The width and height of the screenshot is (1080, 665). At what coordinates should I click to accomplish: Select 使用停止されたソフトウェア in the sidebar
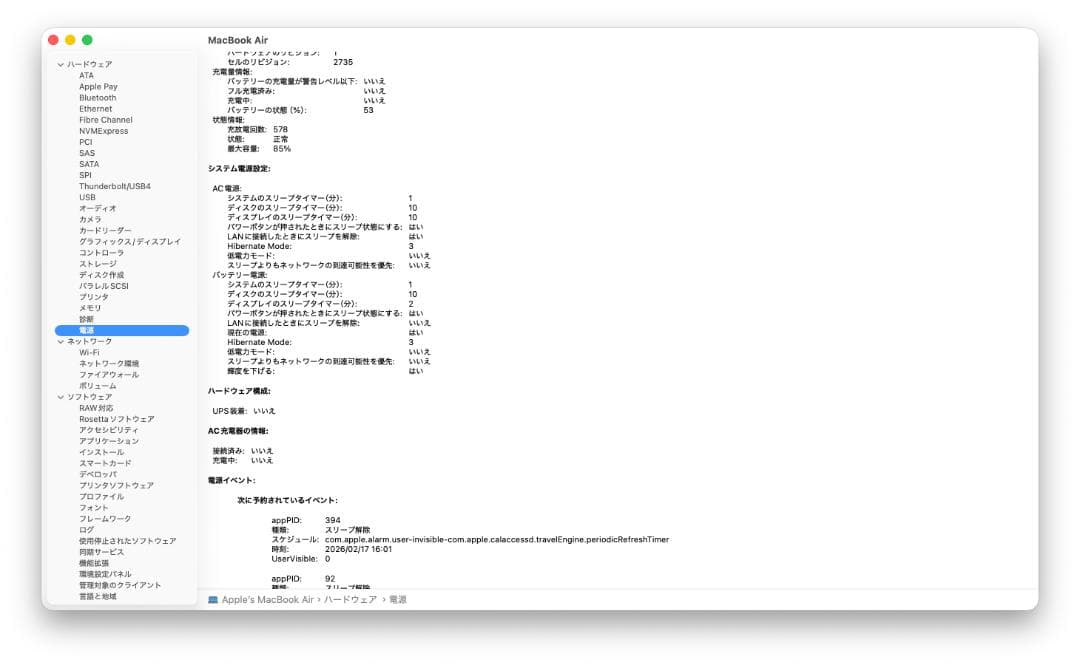(x=127, y=541)
